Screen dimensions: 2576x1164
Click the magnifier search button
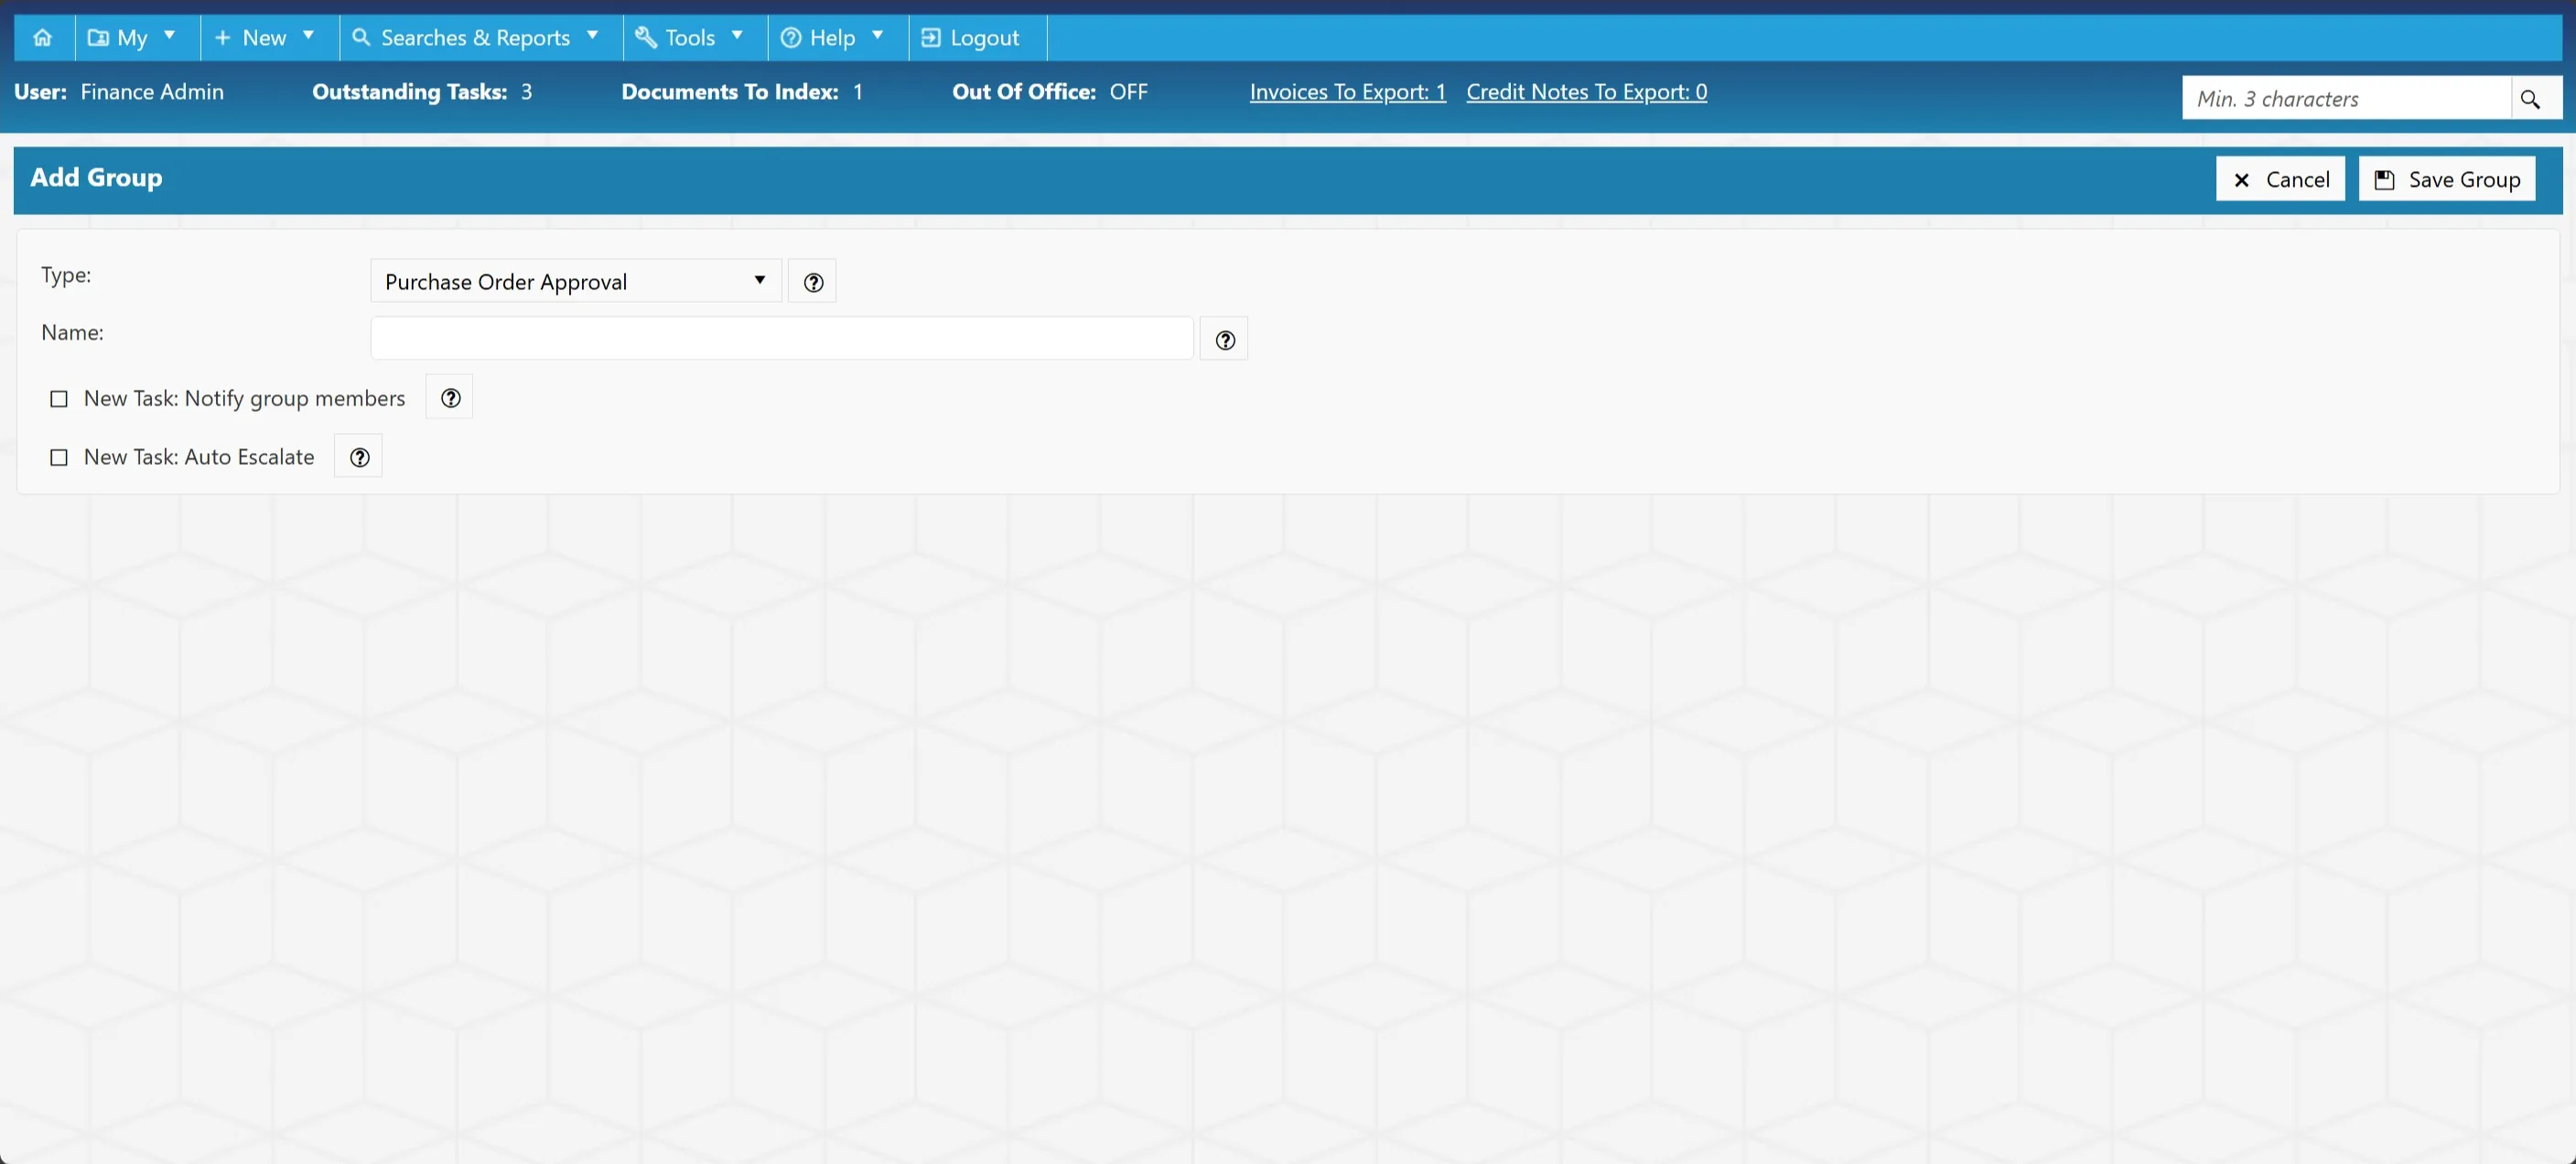tap(2536, 99)
